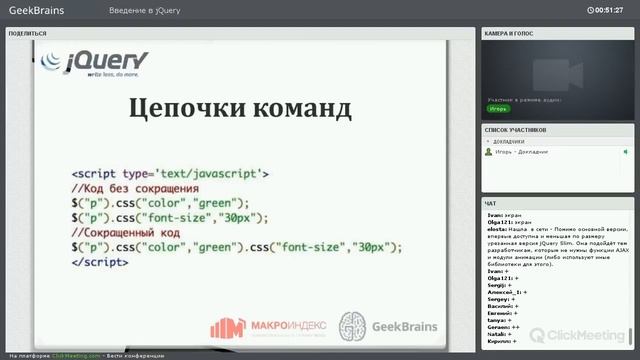Screen dimensions: 640x360
Task: Click the comment //Сокращенный код
Action: point(126,233)
